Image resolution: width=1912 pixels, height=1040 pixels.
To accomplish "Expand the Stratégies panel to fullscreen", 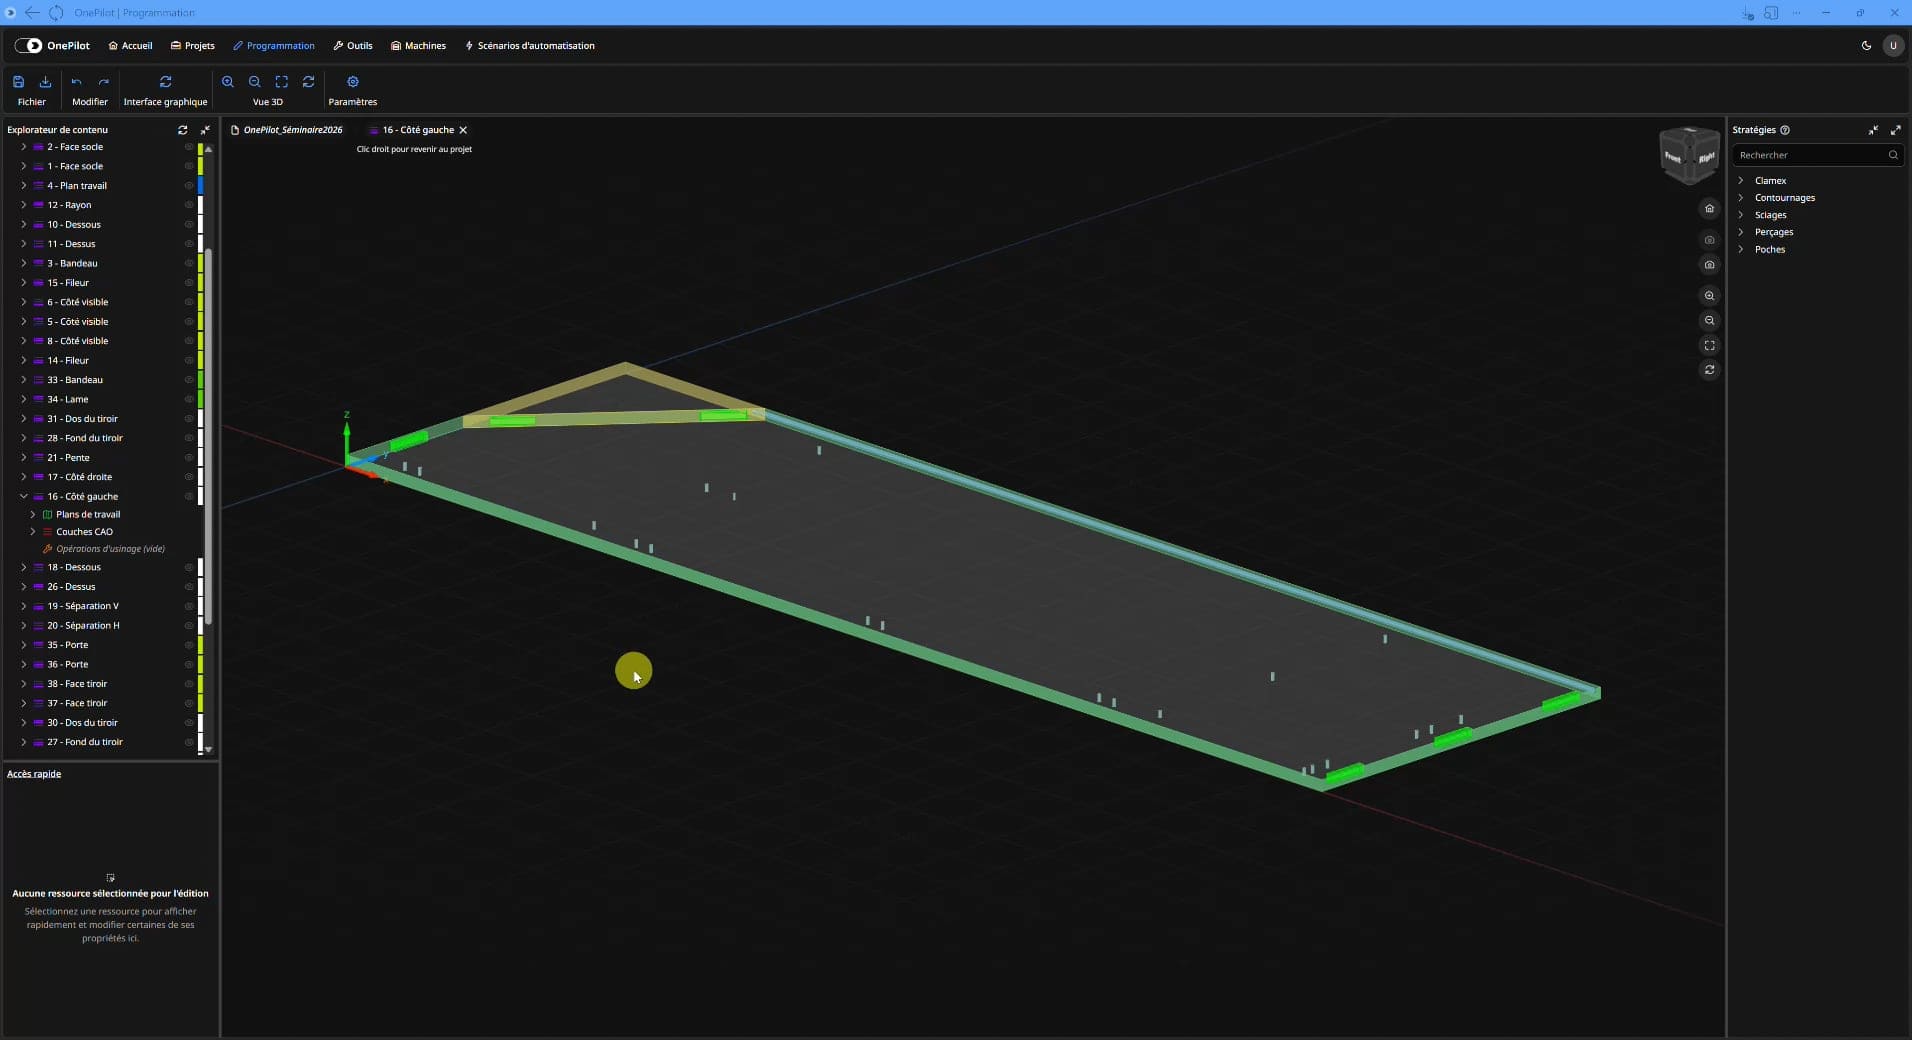I will pyautogui.click(x=1895, y=130).
